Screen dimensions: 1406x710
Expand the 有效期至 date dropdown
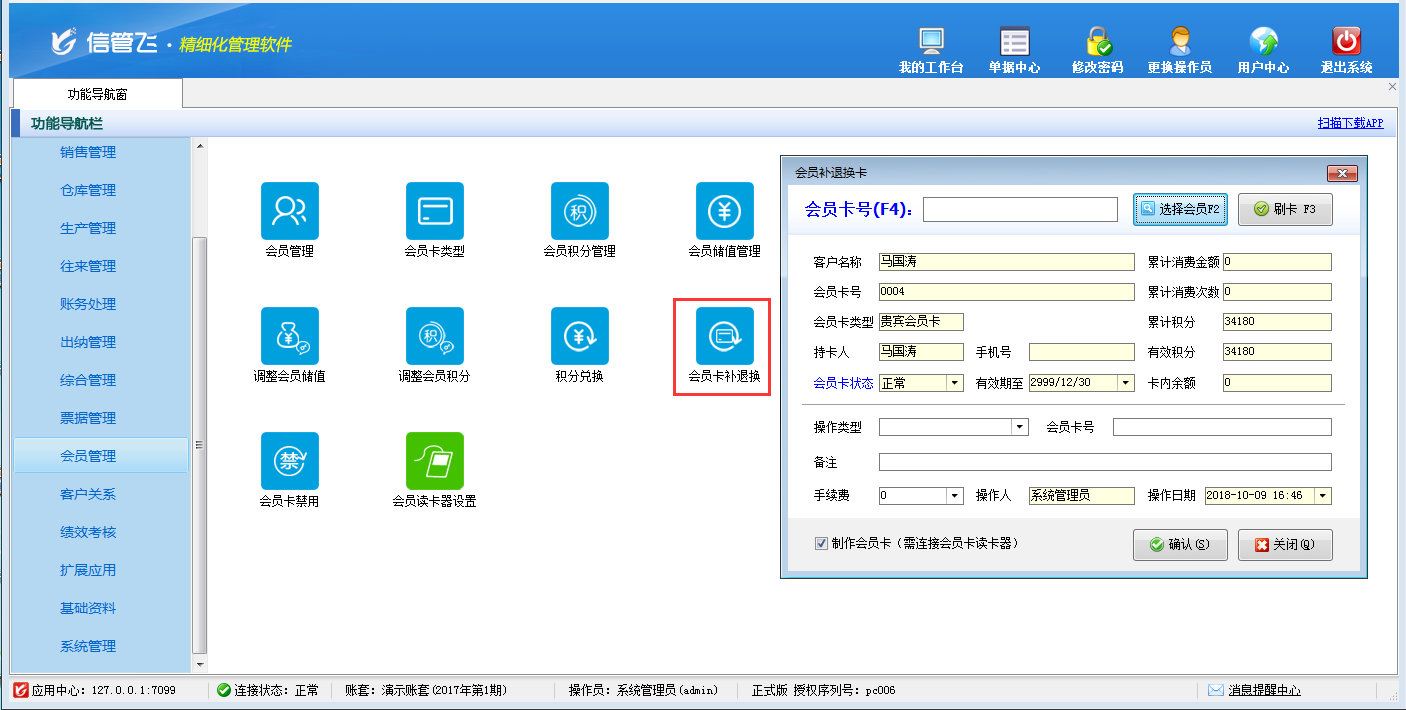1126,383
